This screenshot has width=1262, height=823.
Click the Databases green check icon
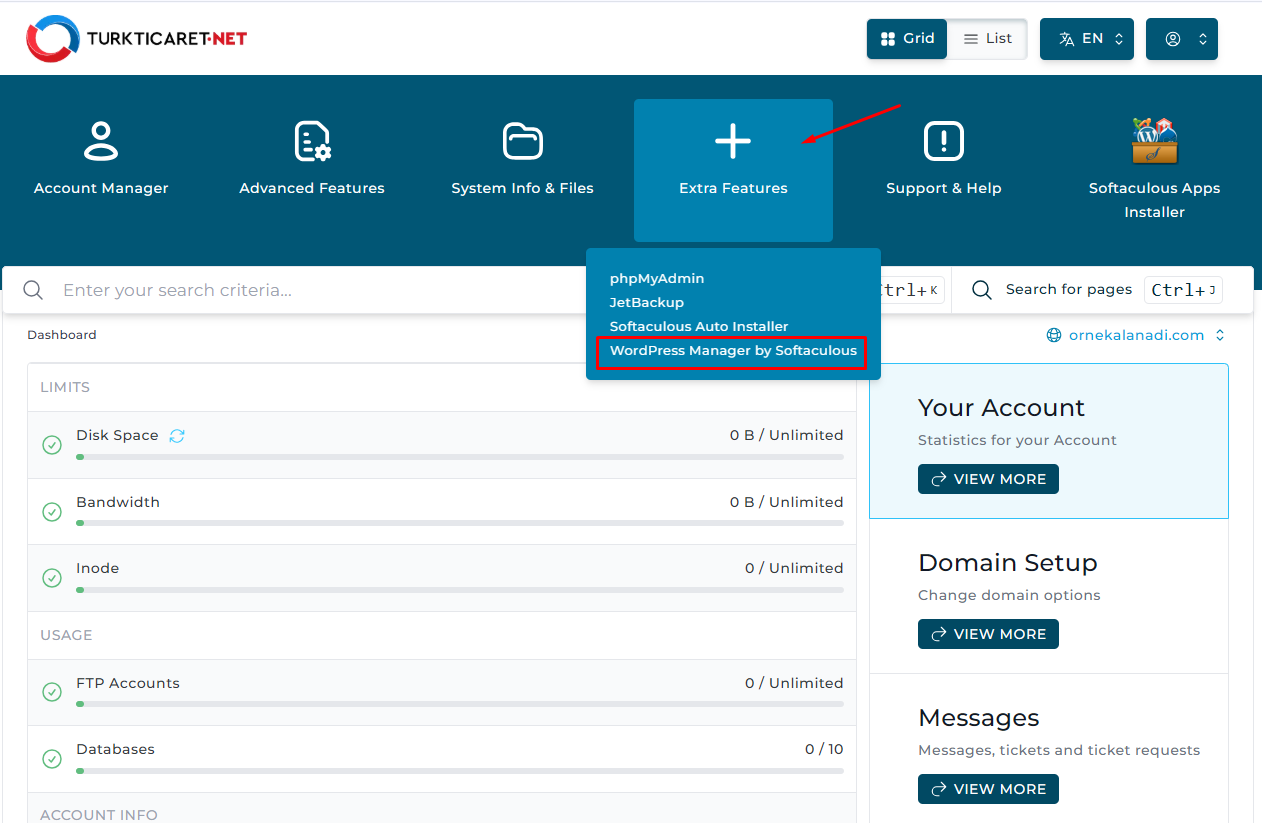point(52,759)
